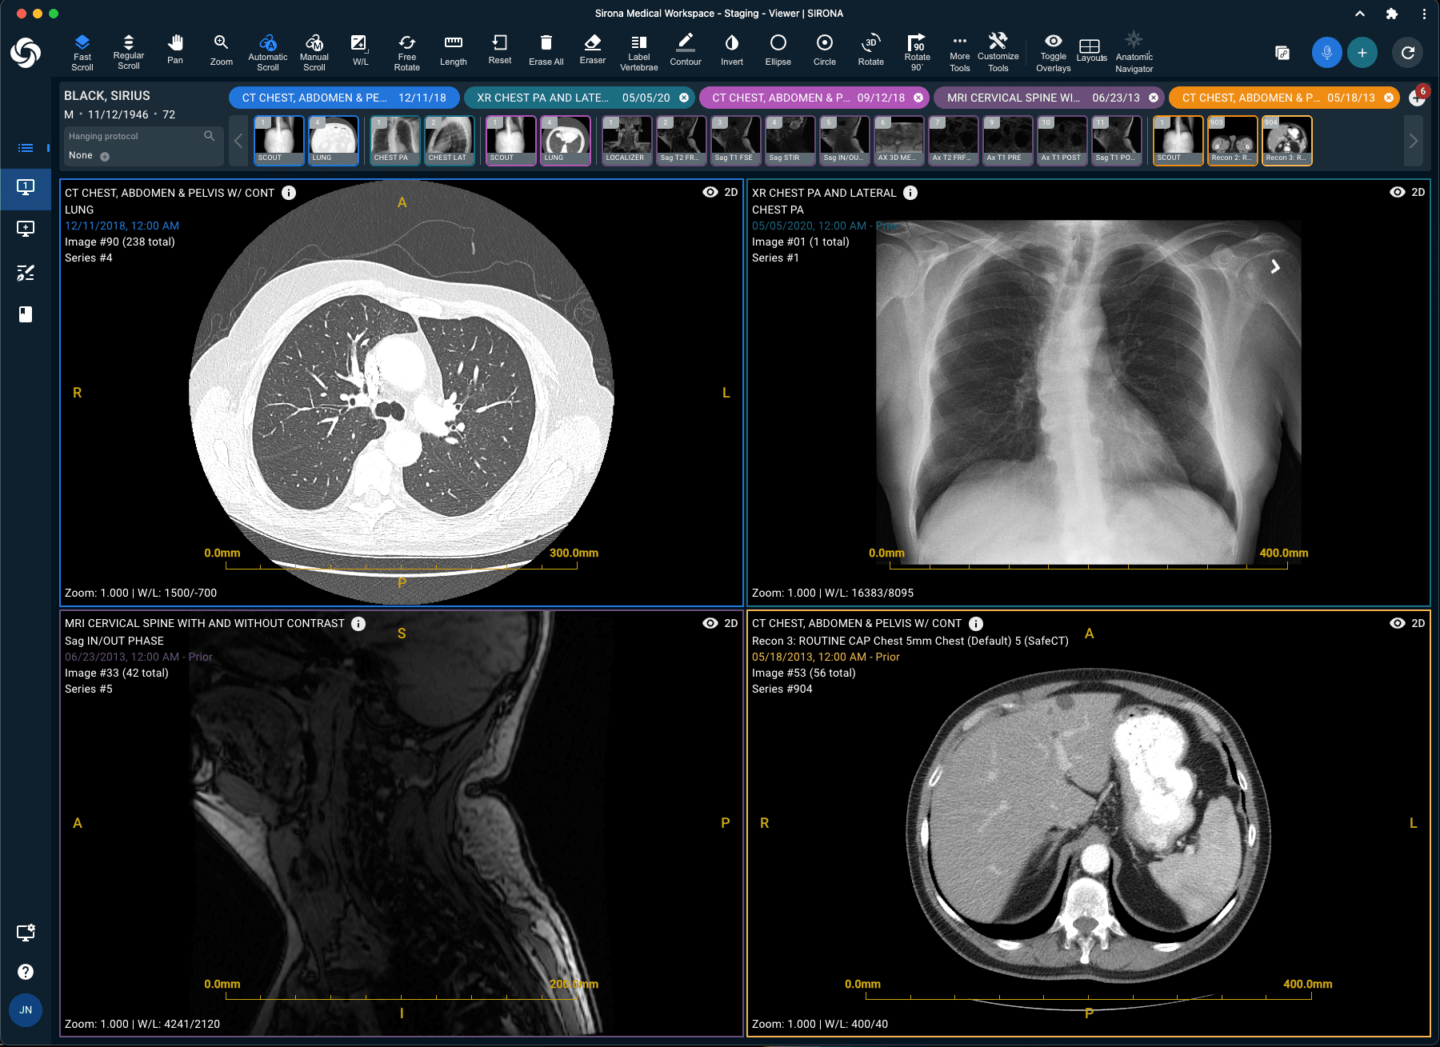Rotate image 90 degrees
Viewport: 1440px width, 1047px height.
[x=917, y=52]
